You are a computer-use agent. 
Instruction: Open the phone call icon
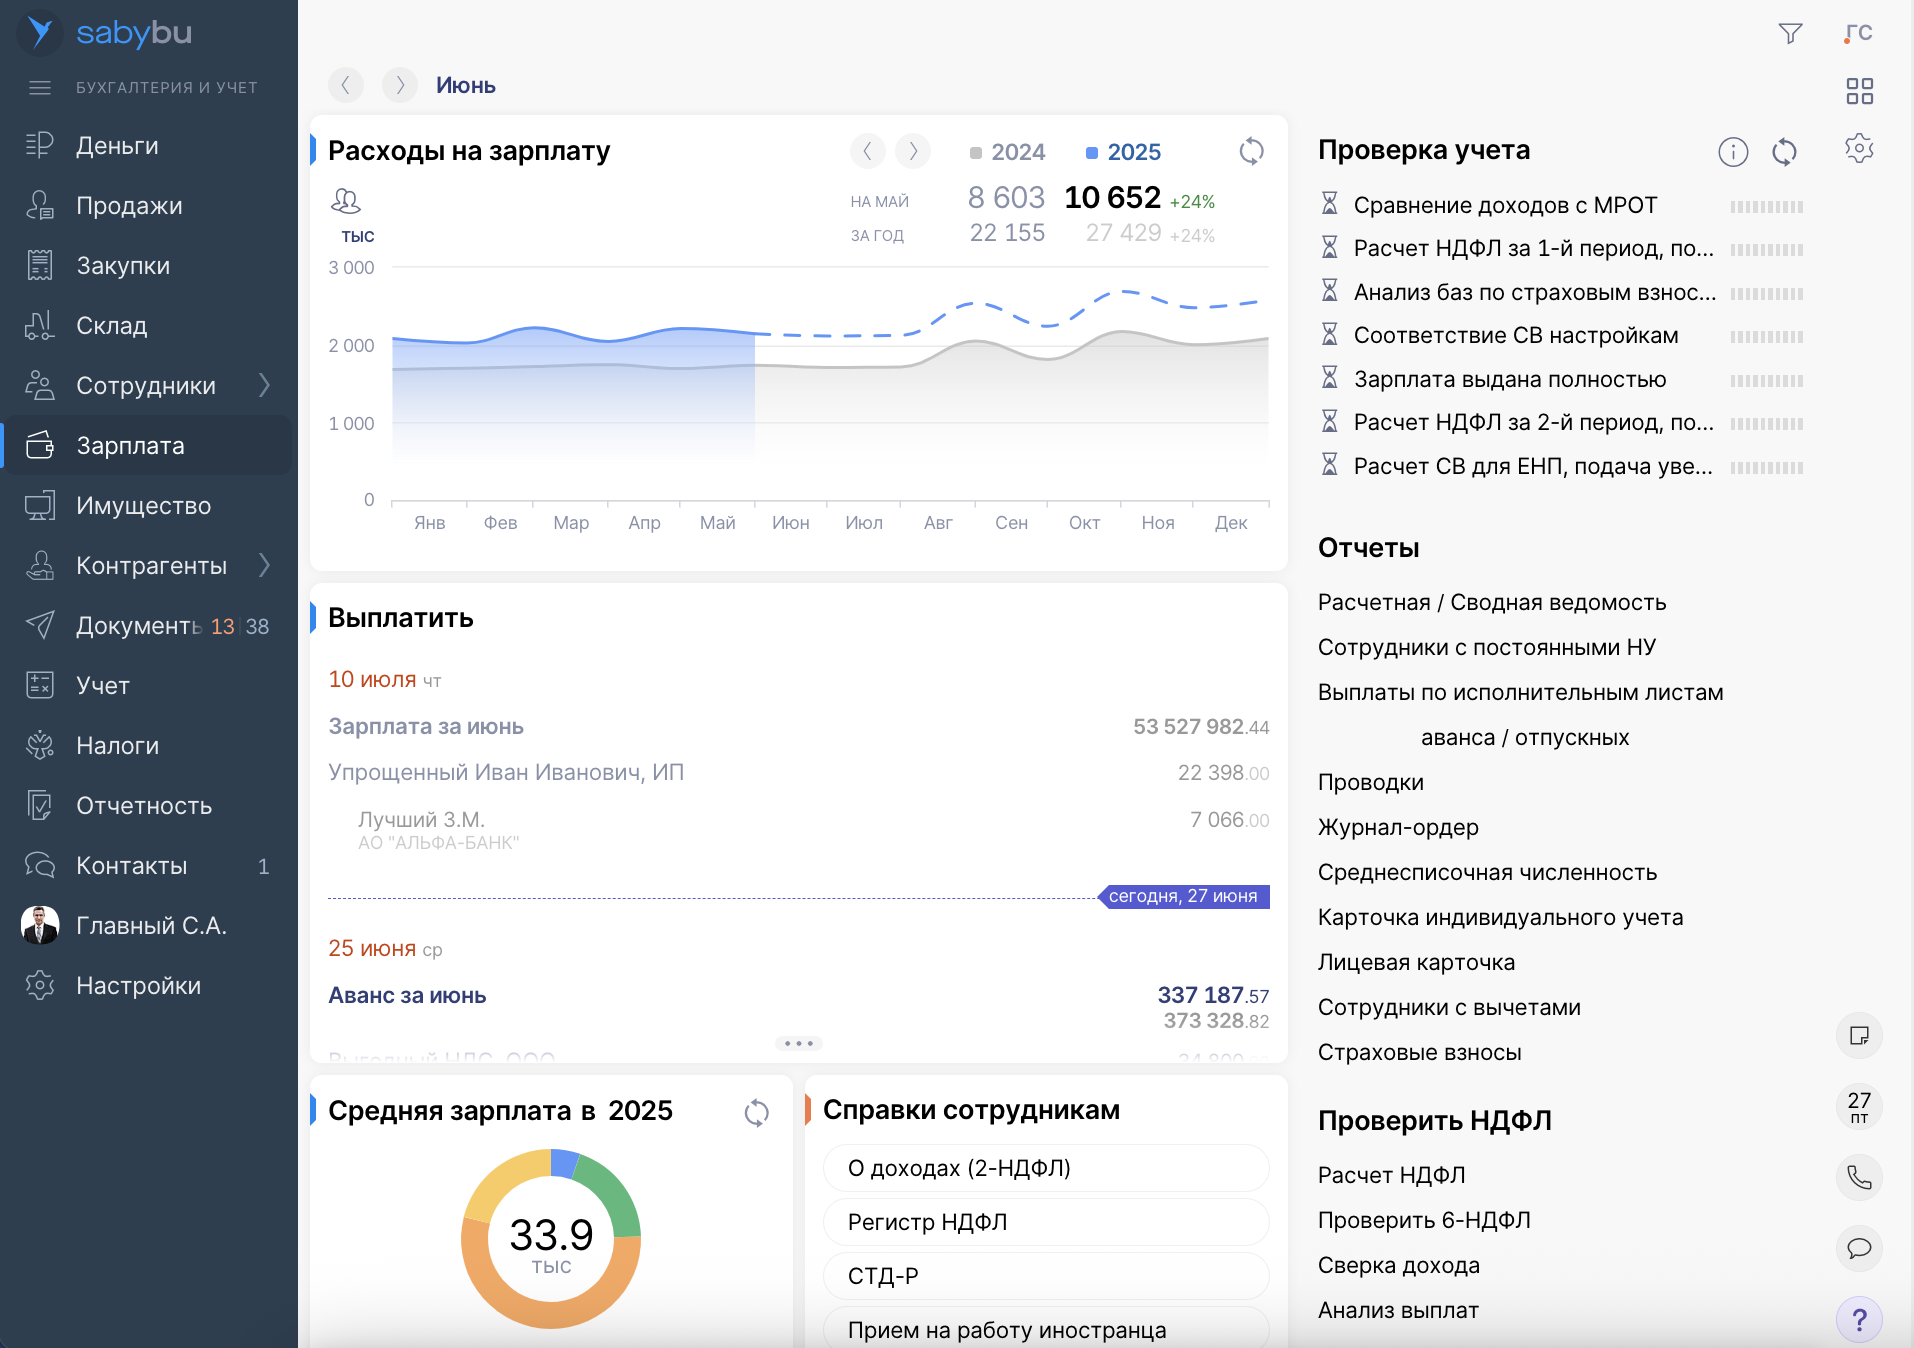tap(1859, 1177)
